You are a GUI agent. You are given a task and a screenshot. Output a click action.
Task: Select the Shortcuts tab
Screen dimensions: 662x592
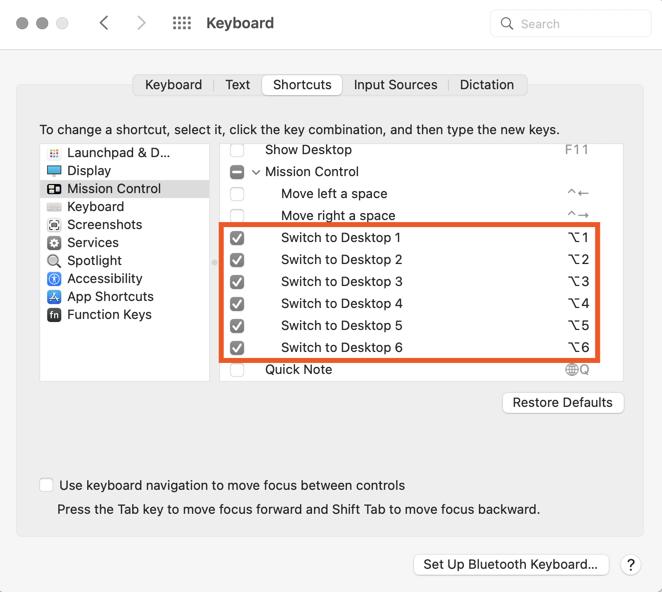[x=302, y=85]
